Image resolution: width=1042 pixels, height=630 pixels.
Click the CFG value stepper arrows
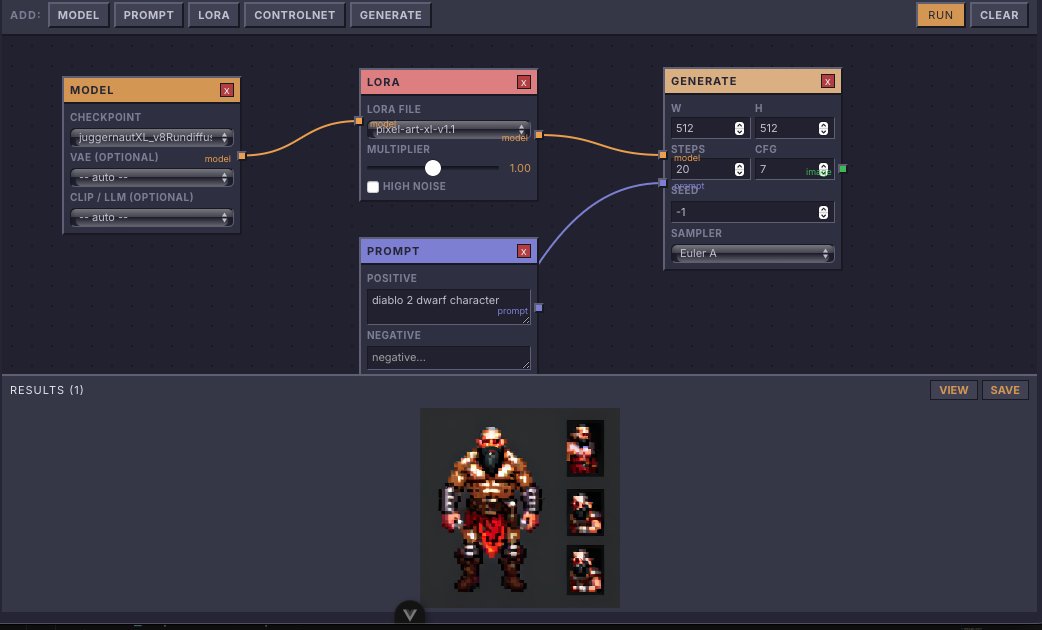tap(823, 169)
